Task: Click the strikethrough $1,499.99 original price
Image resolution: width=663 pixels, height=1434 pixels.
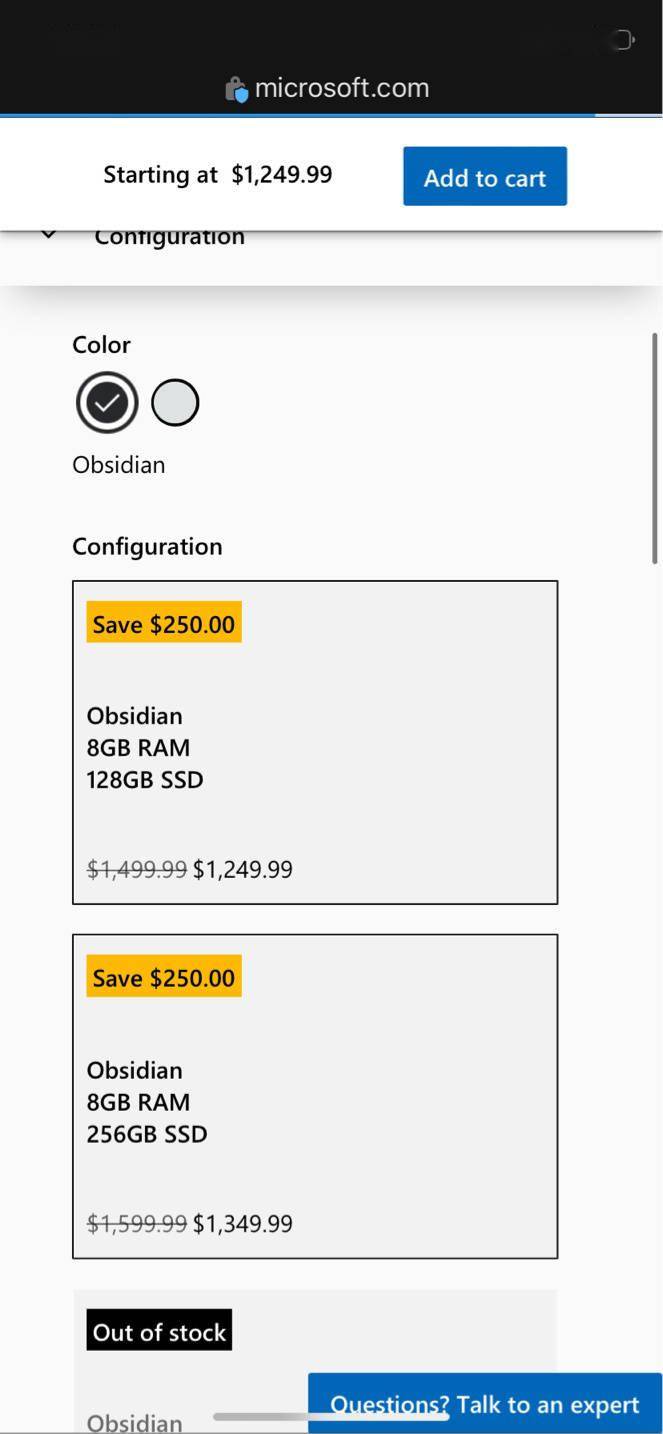Action: tap(136, 869)
